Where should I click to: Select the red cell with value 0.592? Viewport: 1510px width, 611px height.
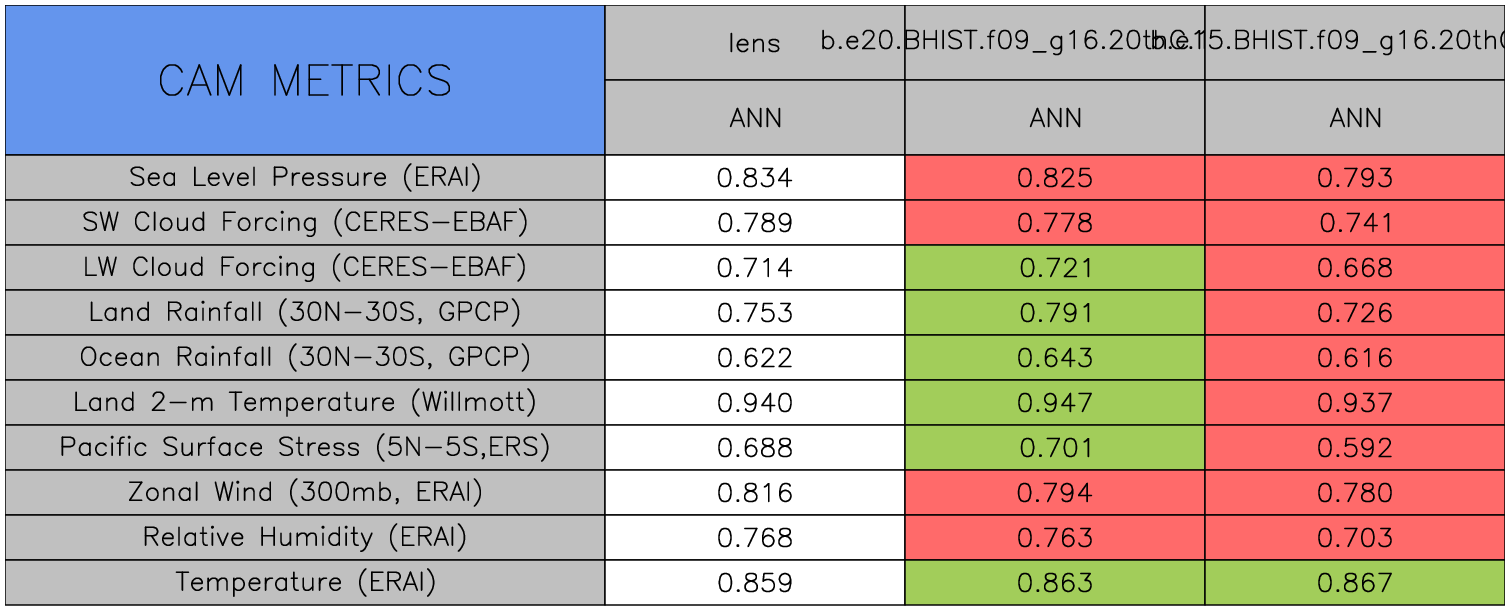pyautogui.click(x=1355, y=448)
